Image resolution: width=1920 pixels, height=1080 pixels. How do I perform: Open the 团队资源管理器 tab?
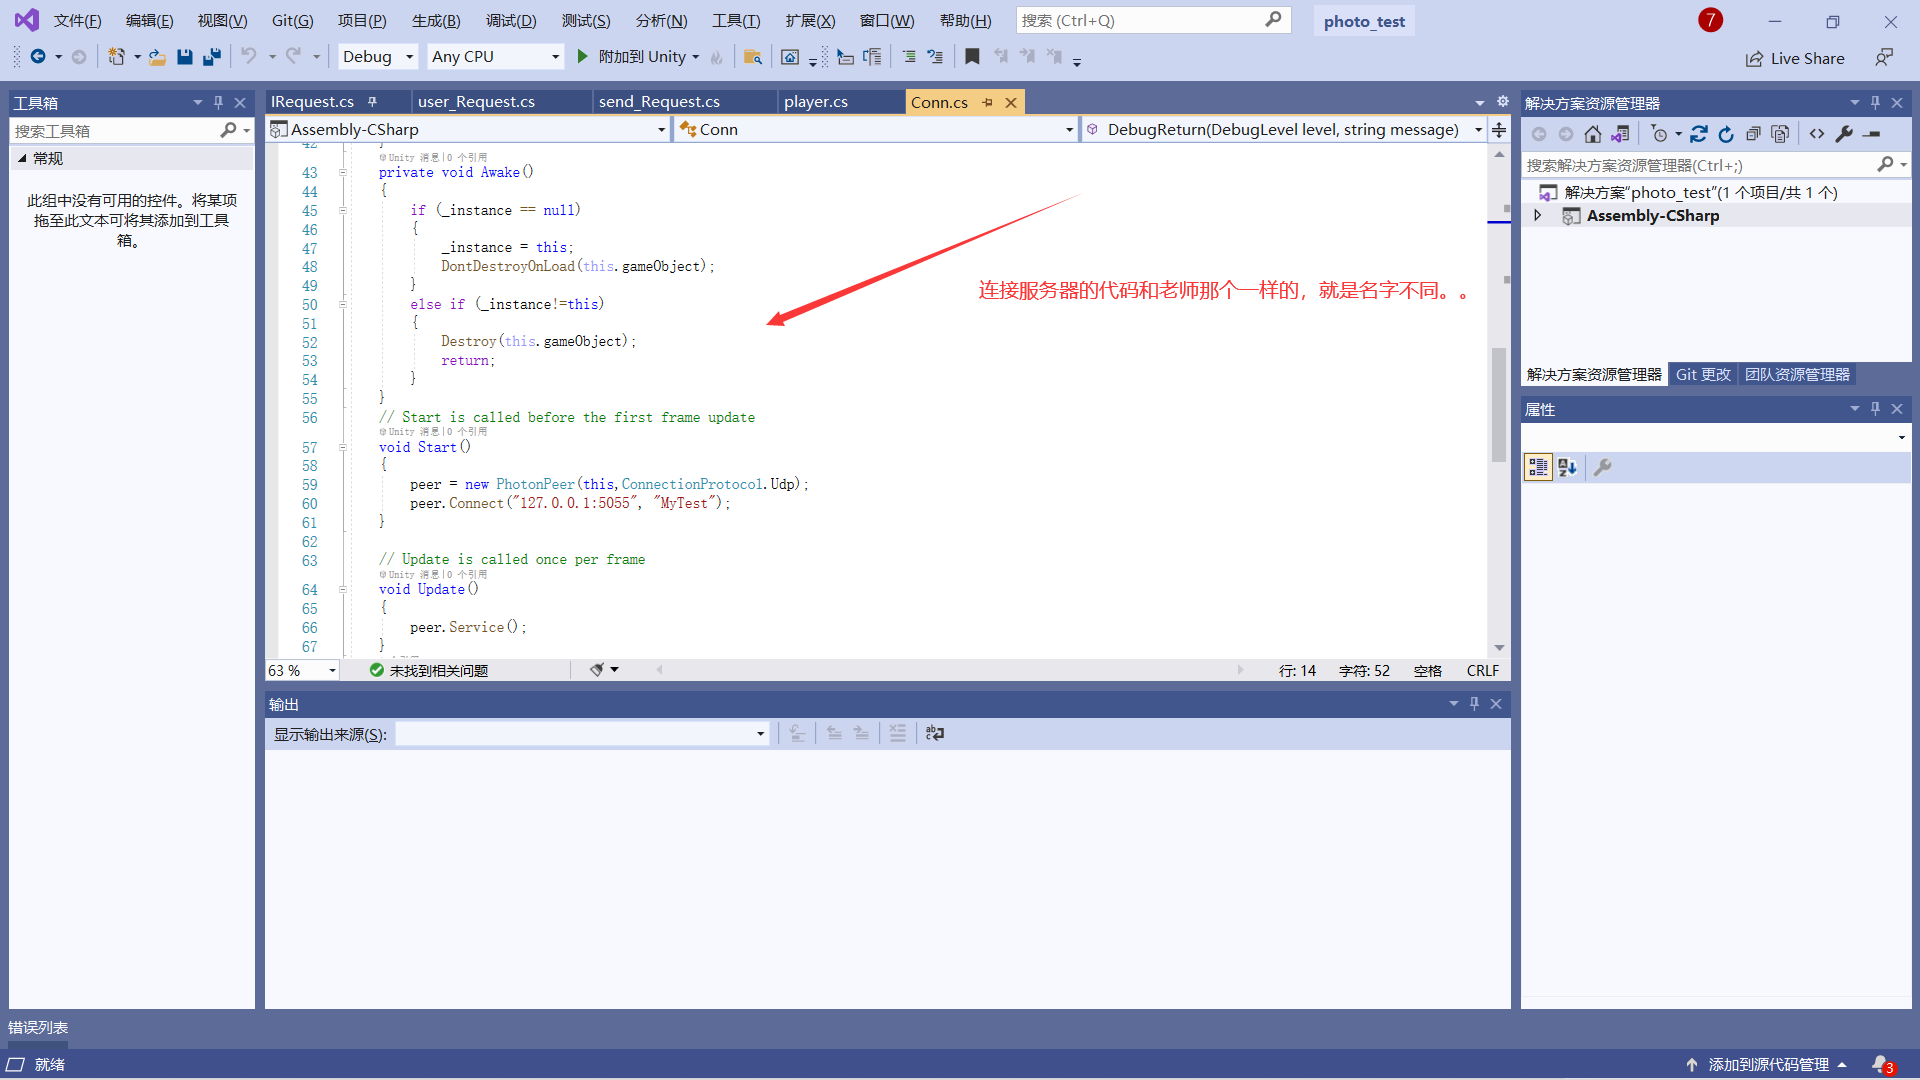(1797, 374)
